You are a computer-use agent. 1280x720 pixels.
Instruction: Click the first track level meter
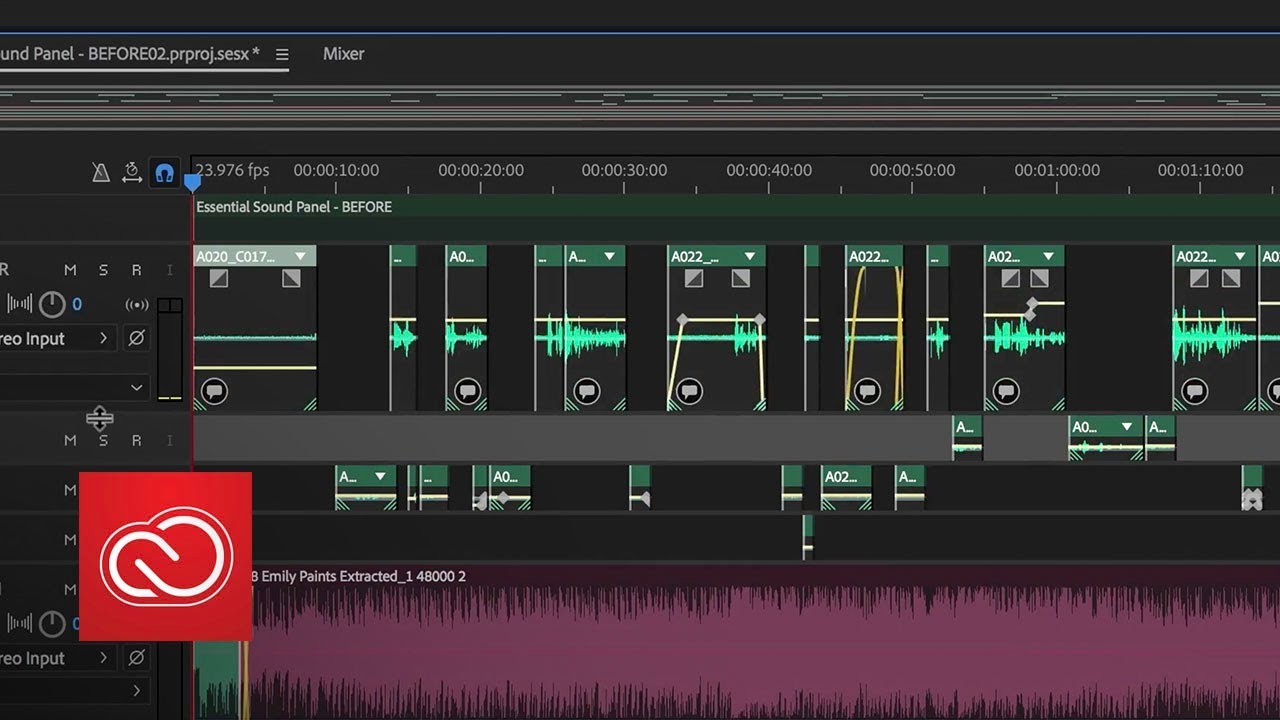click(x=170, y=349)
